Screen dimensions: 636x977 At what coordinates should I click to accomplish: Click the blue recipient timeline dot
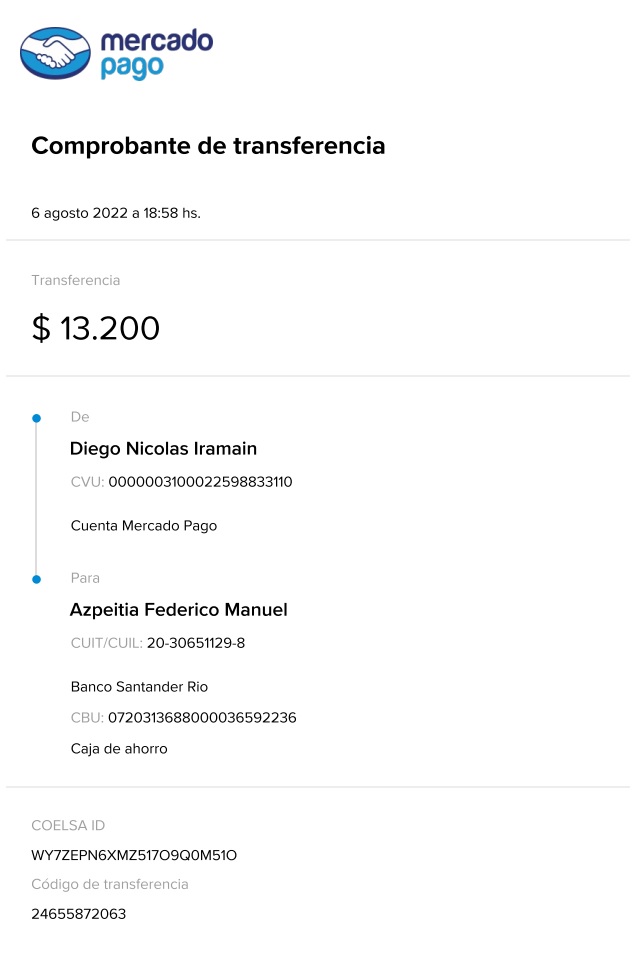click(37, 579)
